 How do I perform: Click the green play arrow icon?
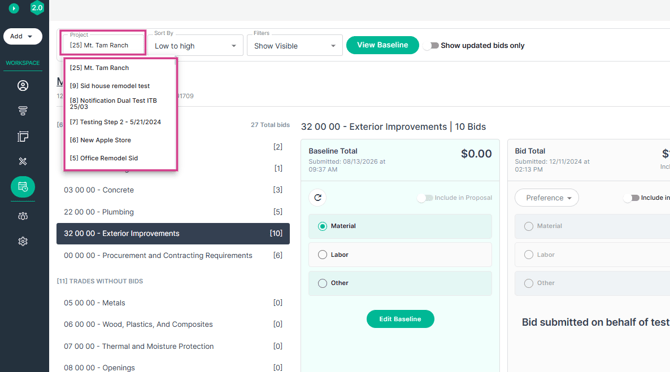pos(14,8)
